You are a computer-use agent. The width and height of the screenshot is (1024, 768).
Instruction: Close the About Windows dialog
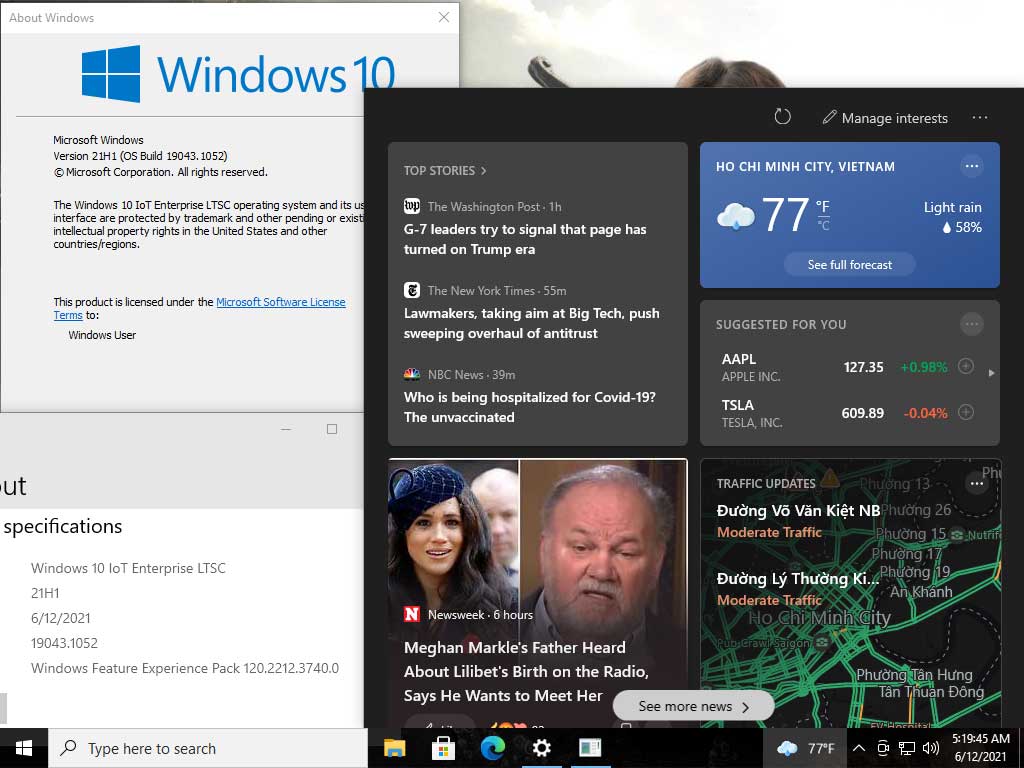point(444,17)
